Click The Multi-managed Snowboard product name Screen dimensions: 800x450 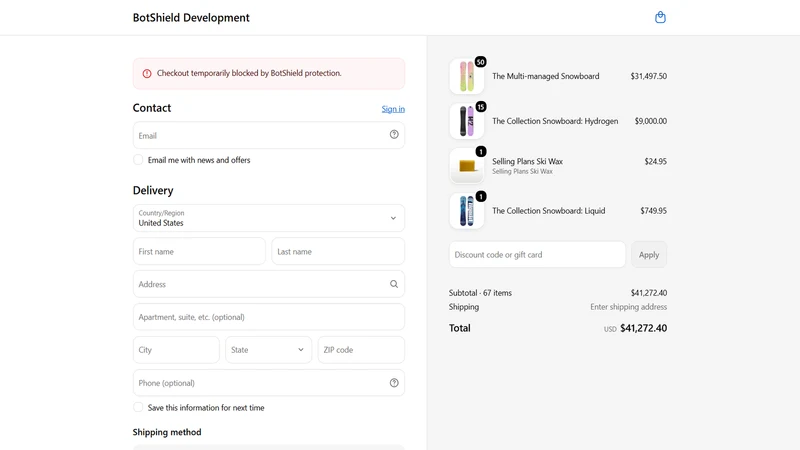pos(545,76)
